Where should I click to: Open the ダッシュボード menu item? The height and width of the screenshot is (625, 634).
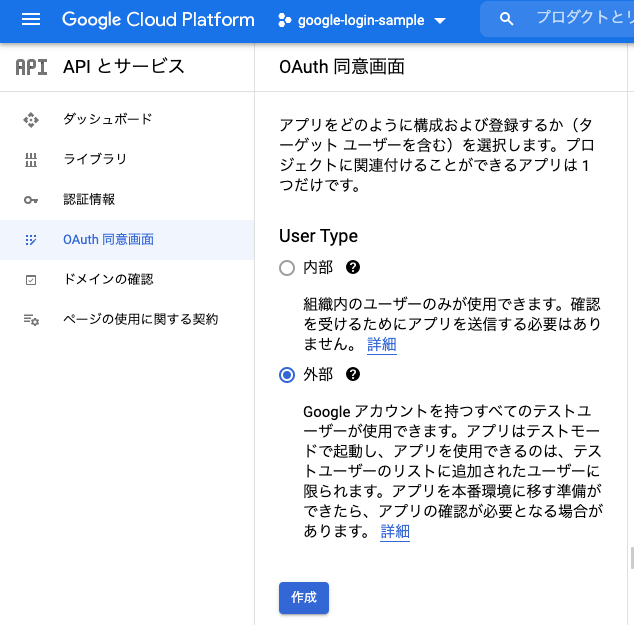(127, 119)
